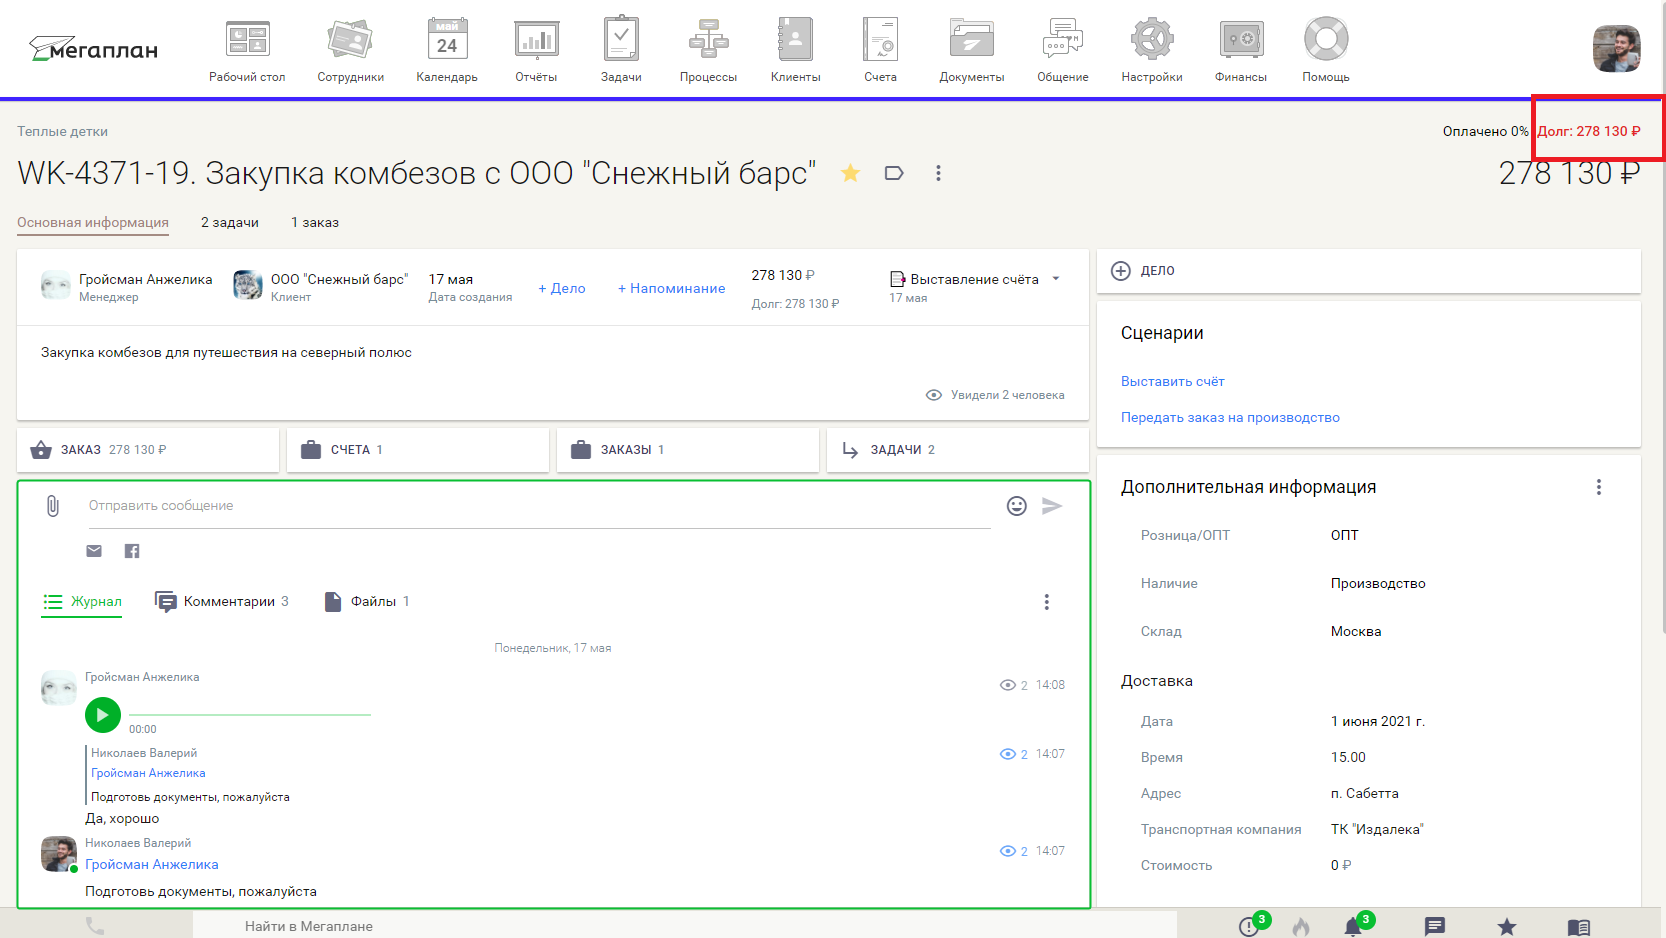Screen dimensions: 1666x938
Task: Switch to 1 заказ tab
Action: click(x=315, y=223)
